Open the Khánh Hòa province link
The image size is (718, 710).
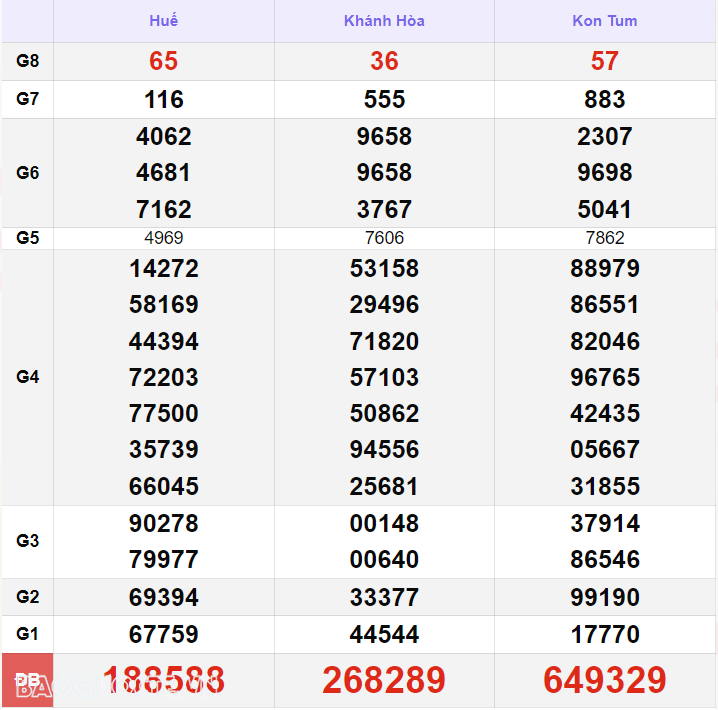(384, 21)
